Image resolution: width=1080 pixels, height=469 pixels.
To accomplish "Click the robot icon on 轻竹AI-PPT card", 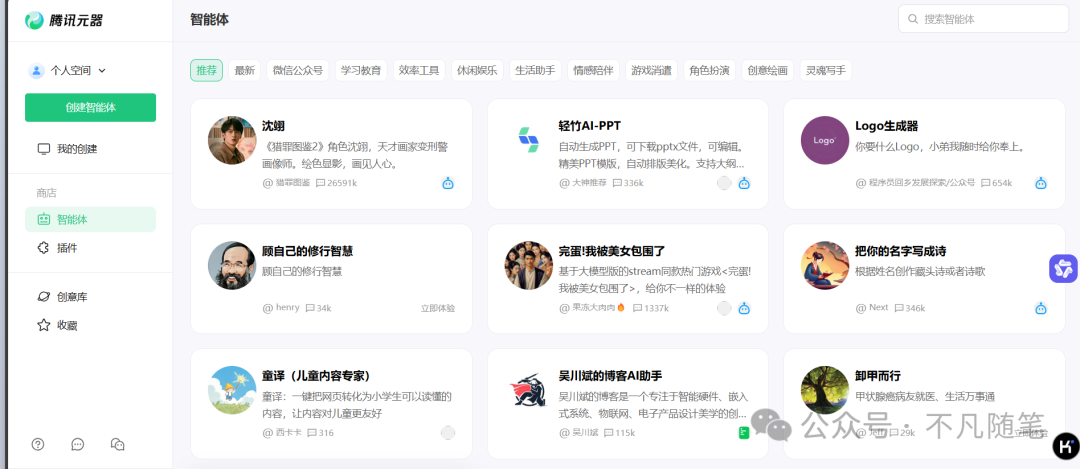I will [x=744, y=183].
